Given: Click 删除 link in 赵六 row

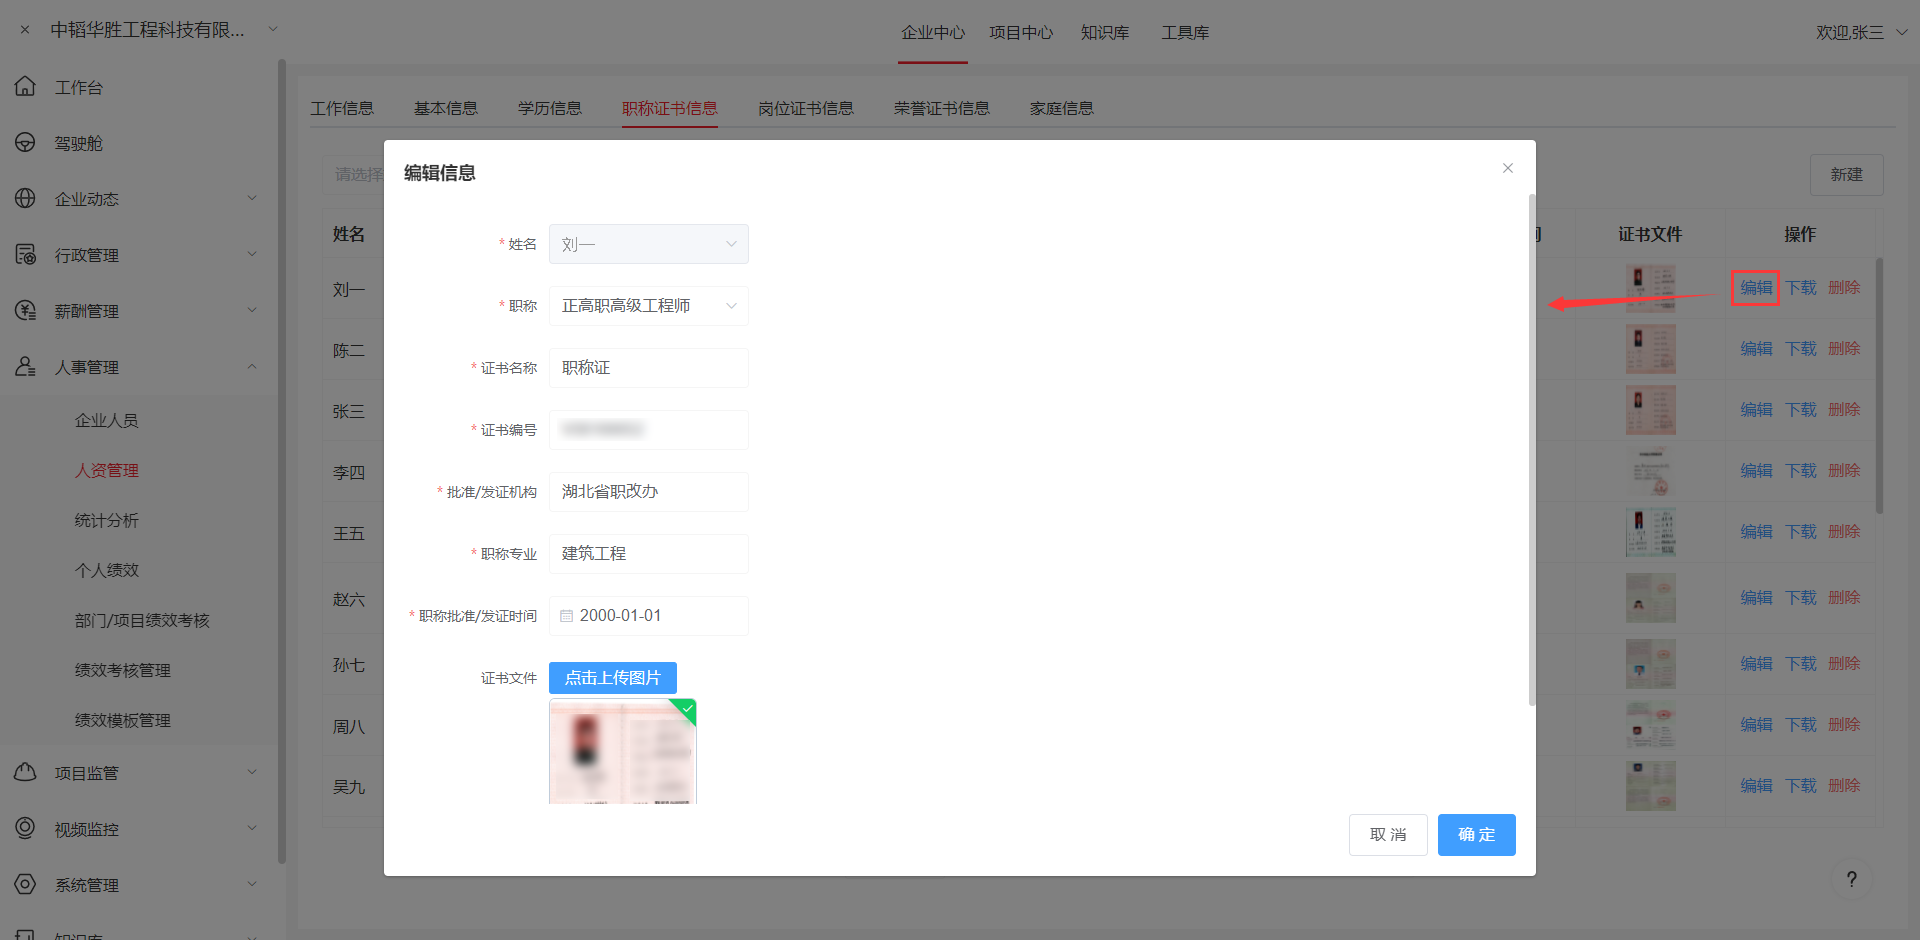Looking at the screenshot, I should [x=1844, y=598].
